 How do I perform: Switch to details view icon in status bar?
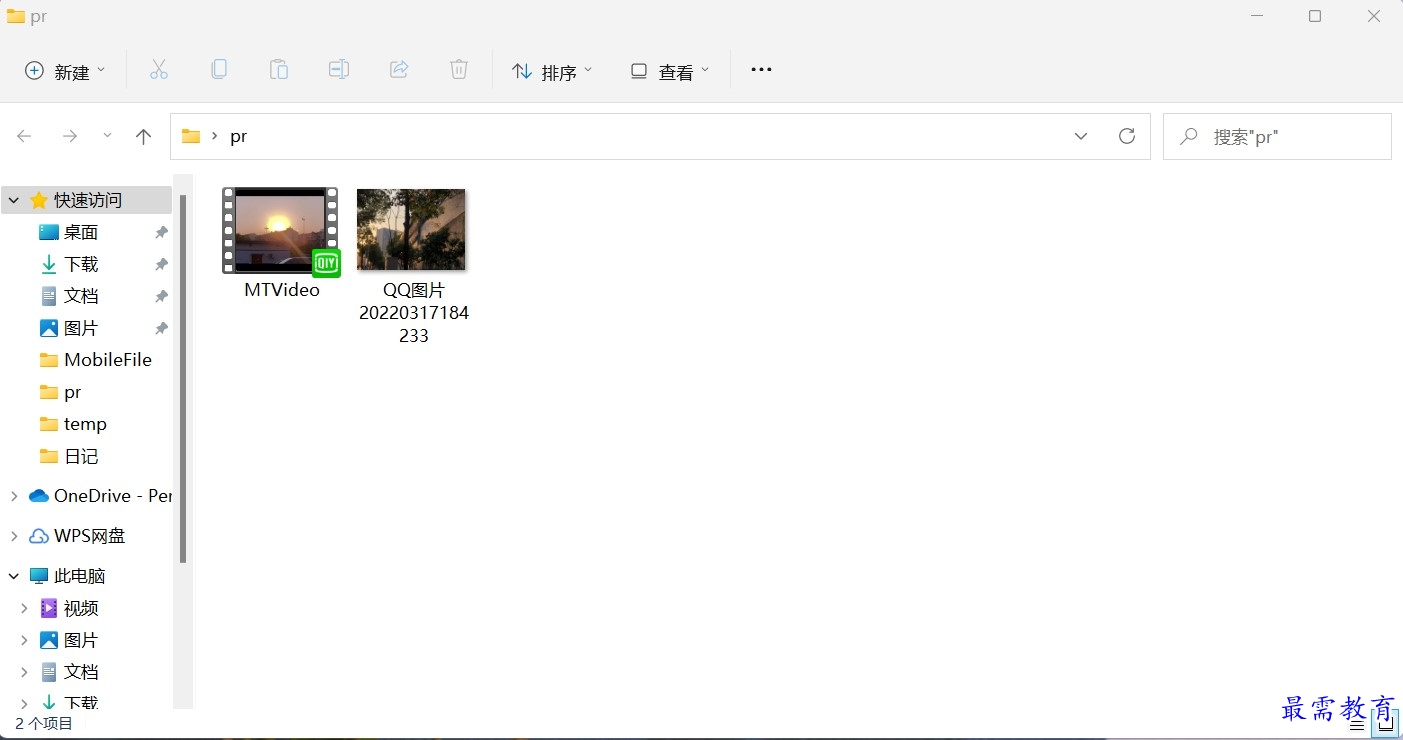click(1357, 725)
